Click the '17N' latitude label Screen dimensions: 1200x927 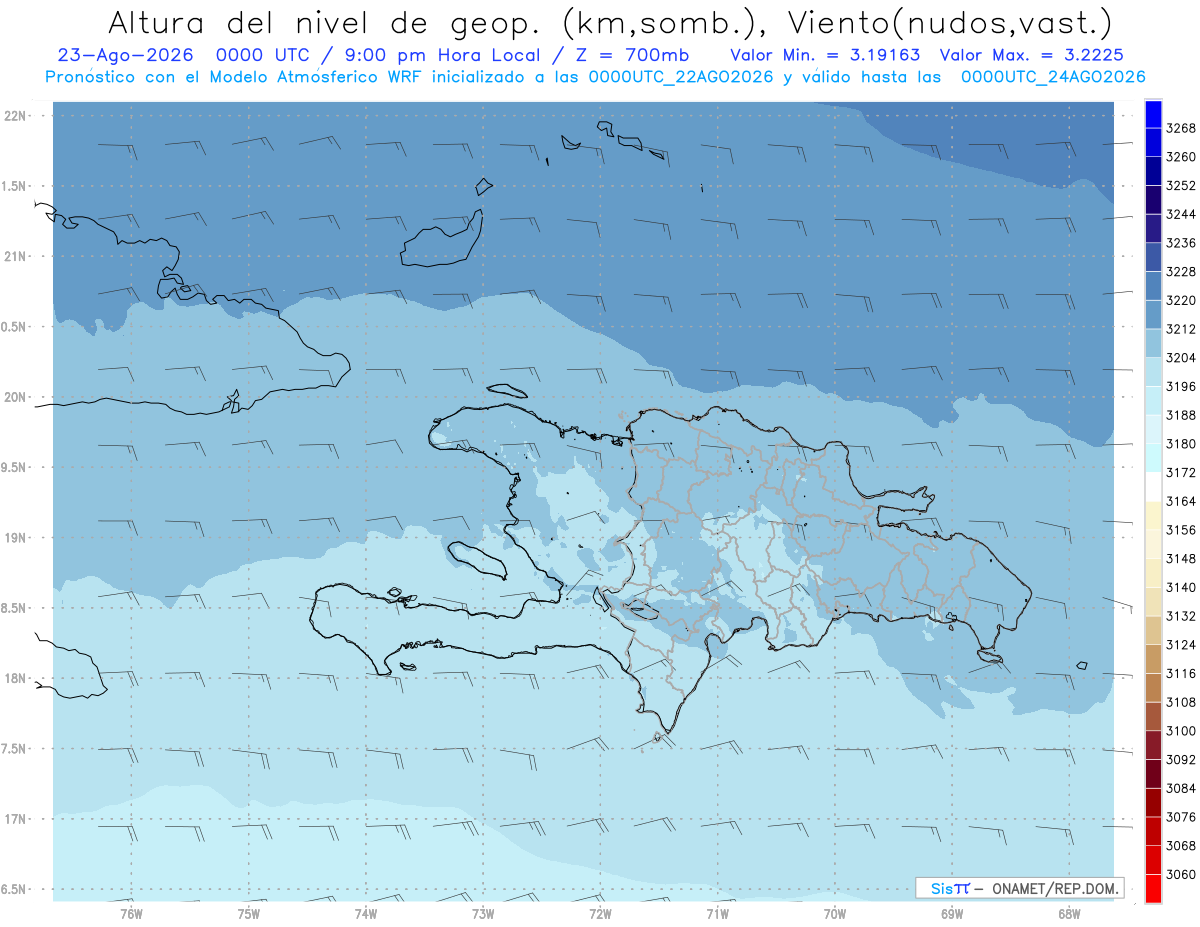[14, 819]
